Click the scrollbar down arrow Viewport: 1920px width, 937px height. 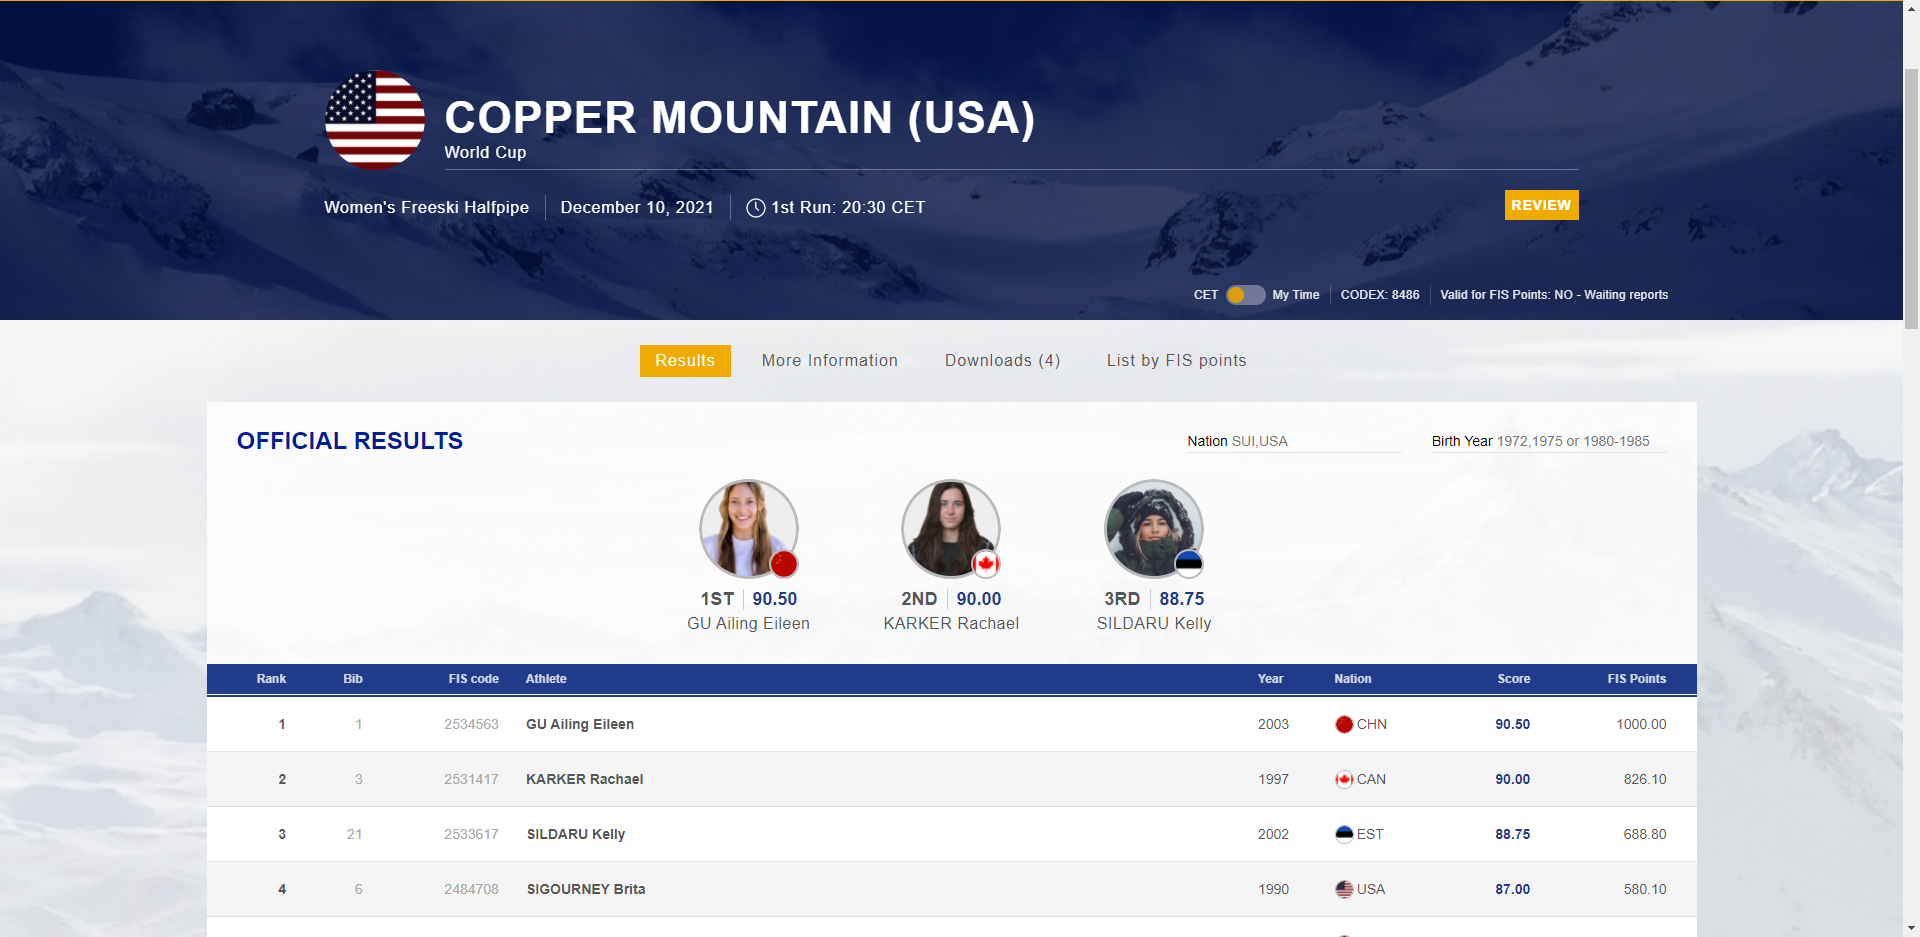click(1911, 928)
